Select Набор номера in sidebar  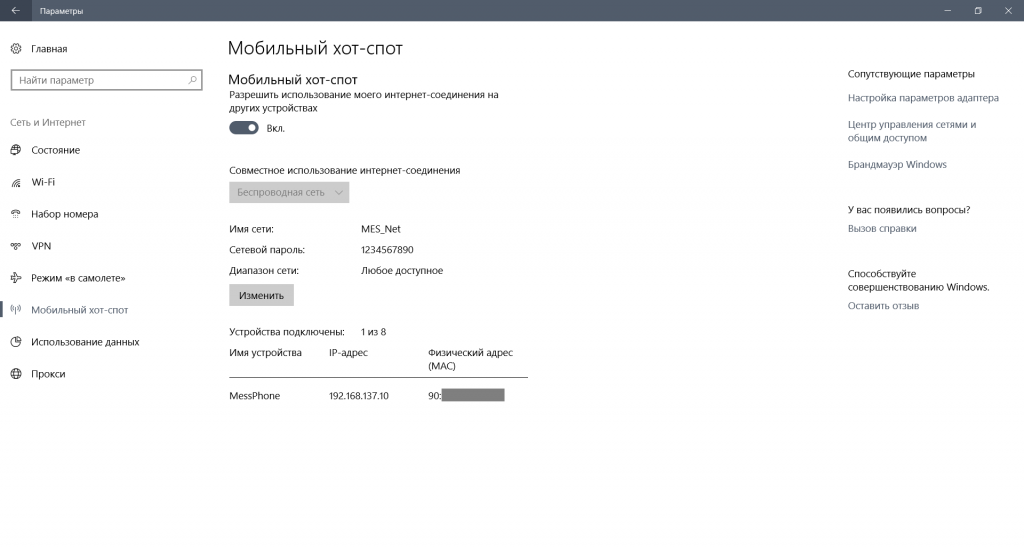(x=65, y=213)
